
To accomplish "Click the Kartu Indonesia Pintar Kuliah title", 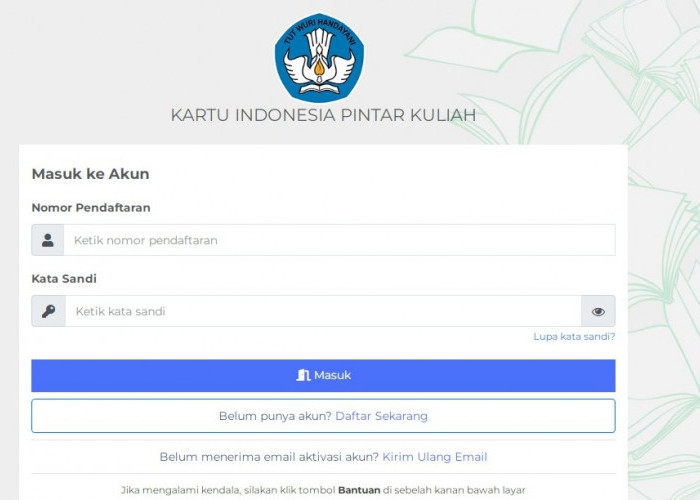I will tap(323, 115).
